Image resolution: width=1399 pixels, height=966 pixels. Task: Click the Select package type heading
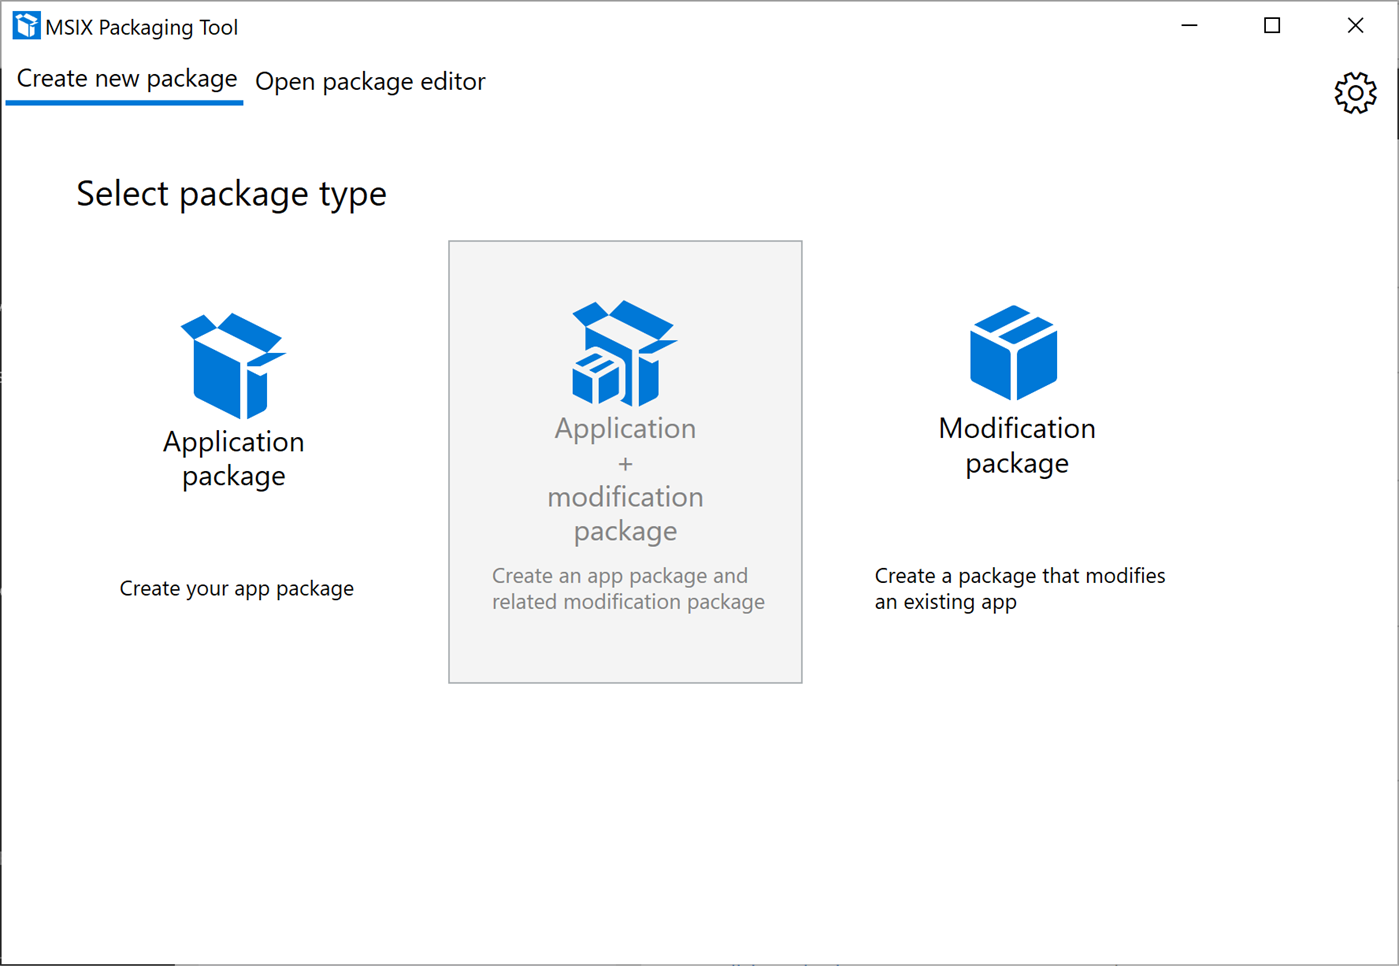coord(231,193)
